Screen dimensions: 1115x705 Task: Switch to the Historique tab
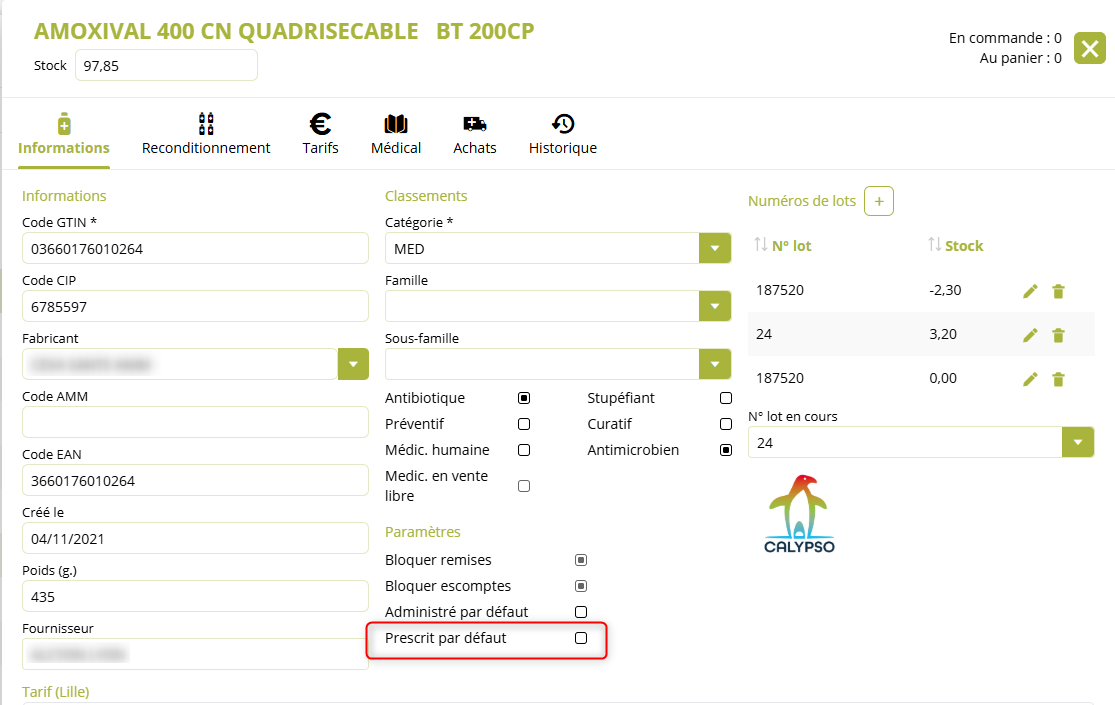(x=562, y=134)
